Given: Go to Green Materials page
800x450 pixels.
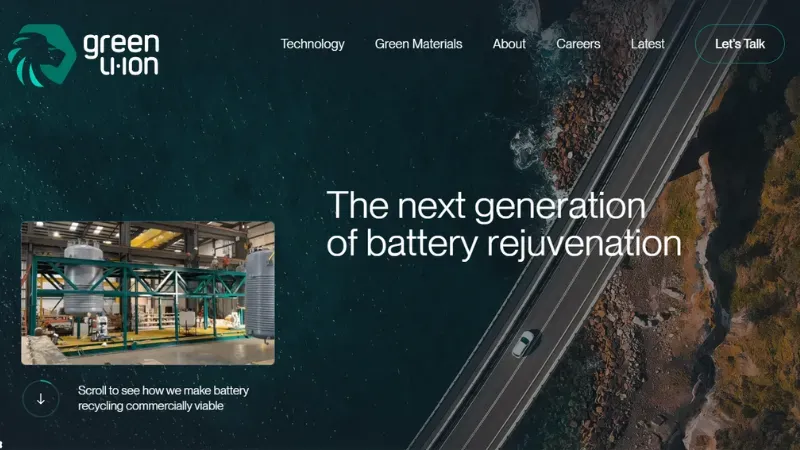Looking at the screenshot, I should coord(418,44).
